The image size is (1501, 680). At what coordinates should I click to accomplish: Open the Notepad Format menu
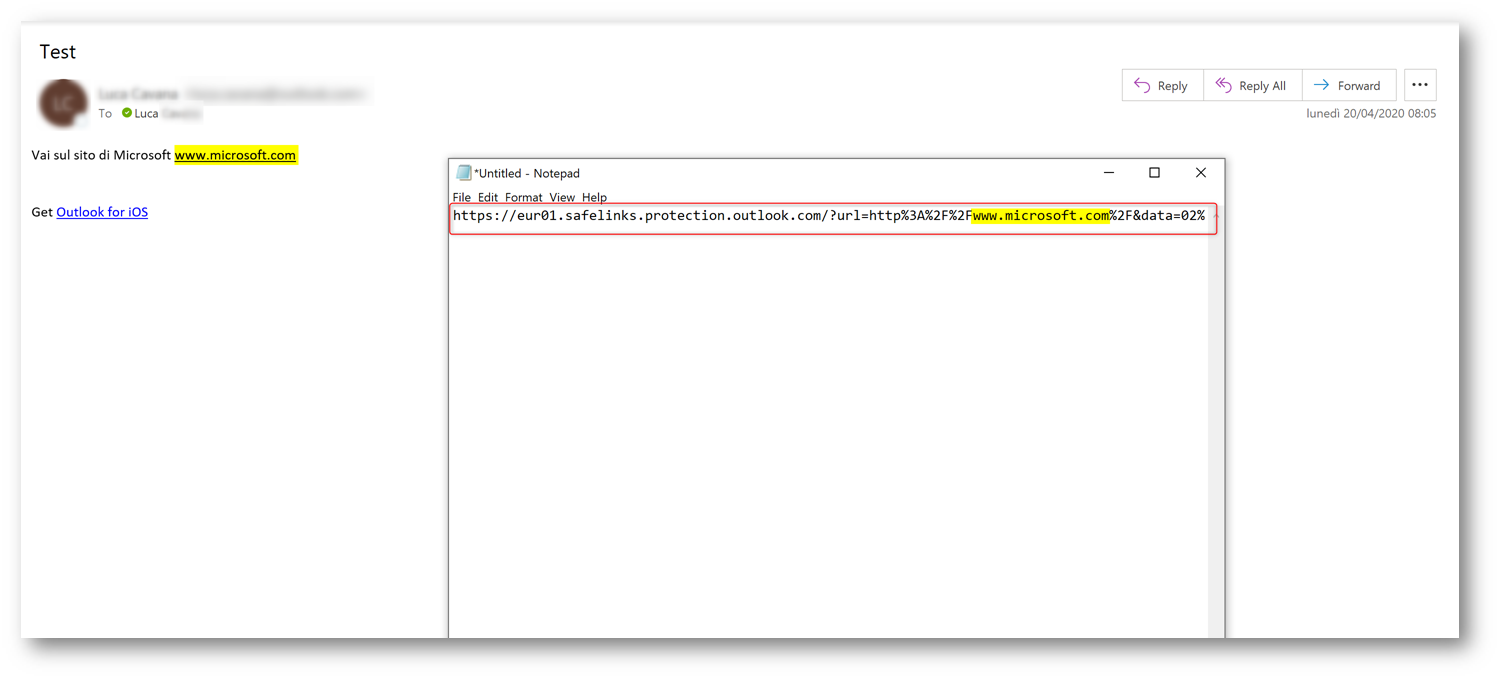(x=524, y=197)
